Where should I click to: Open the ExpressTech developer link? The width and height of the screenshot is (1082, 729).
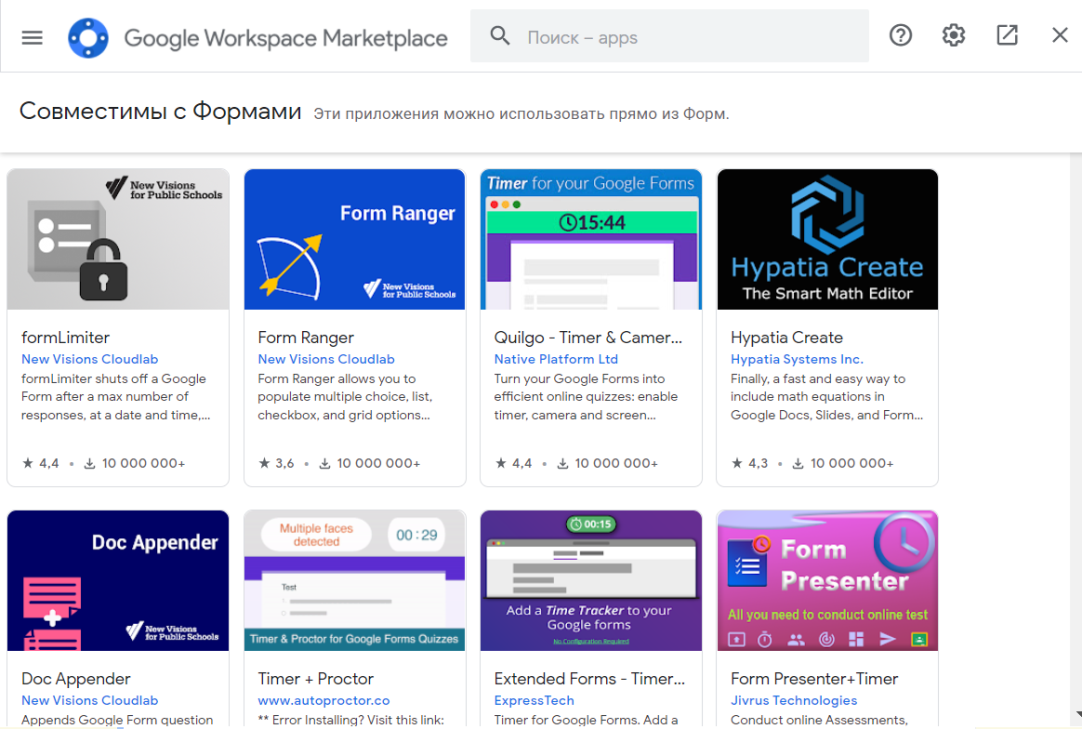click(534, 700)
